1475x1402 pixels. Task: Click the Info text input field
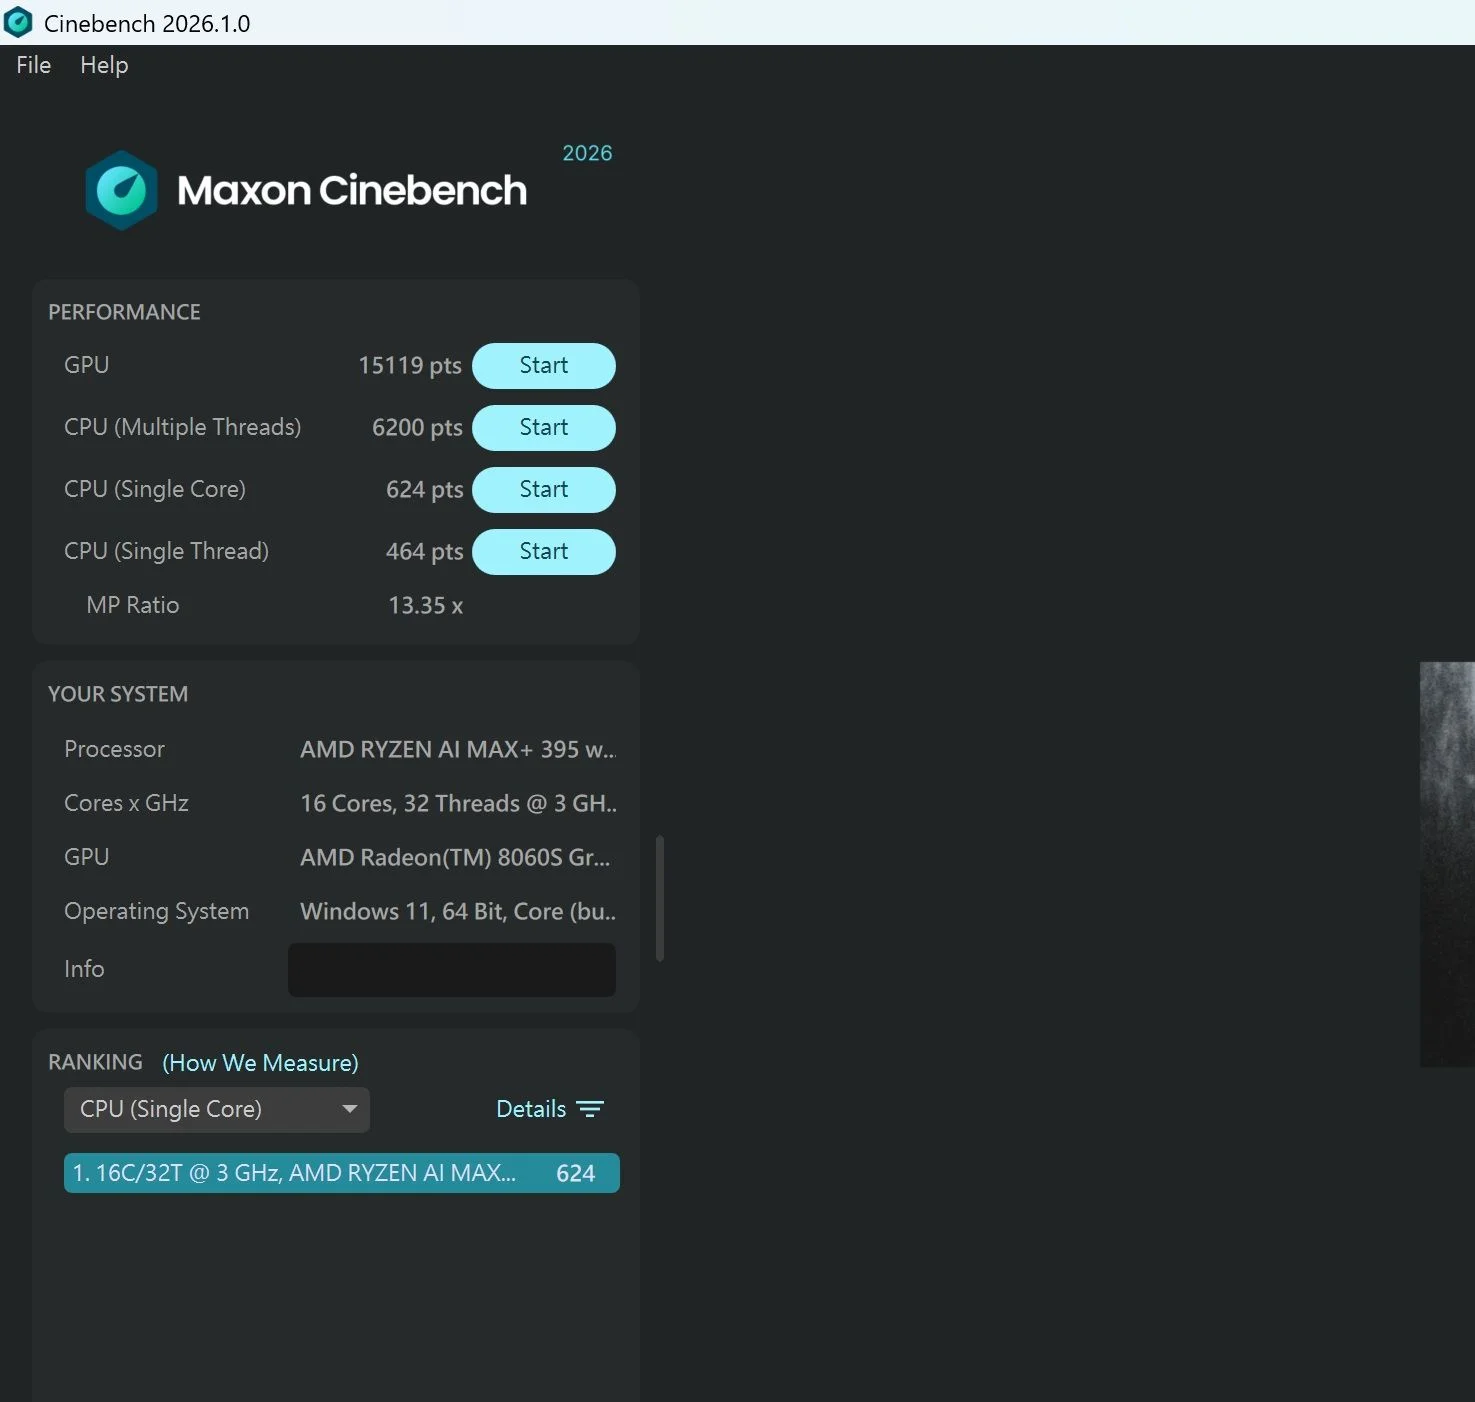pos(451,970)
